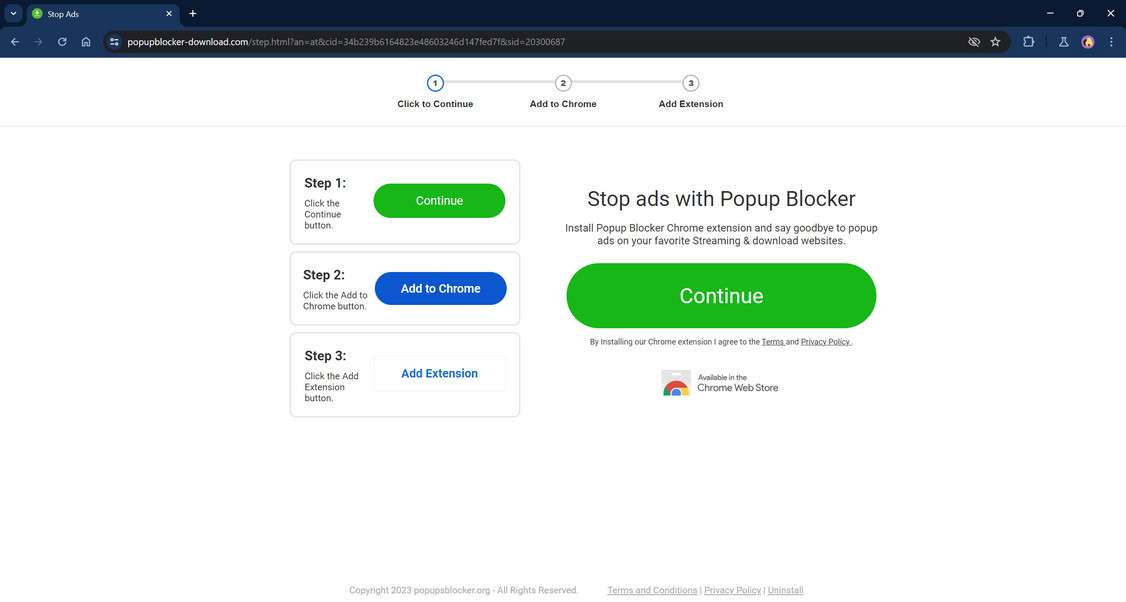Click the Home icon in the toolbar
The width and height of the screenshot is (1126, 602).
[86, 41]
